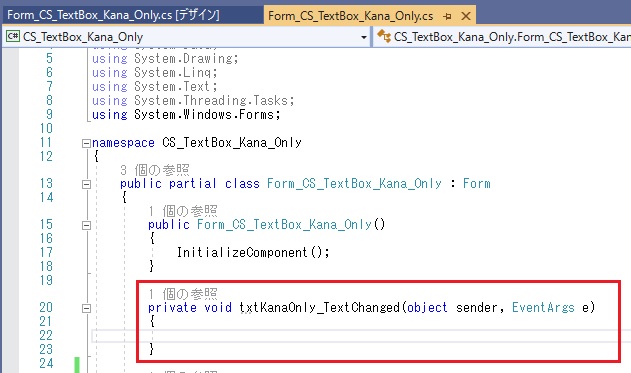Collapse the class Form_CS_TextBox_Kana_Only outline

[86, 184]
